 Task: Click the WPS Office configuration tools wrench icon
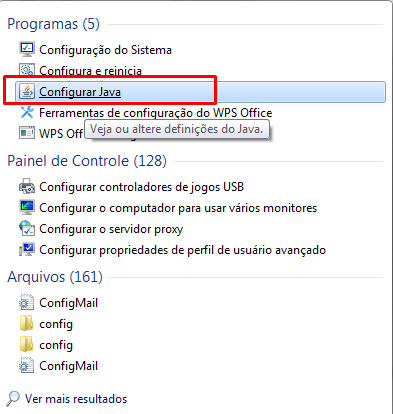(x=27, y=112)
